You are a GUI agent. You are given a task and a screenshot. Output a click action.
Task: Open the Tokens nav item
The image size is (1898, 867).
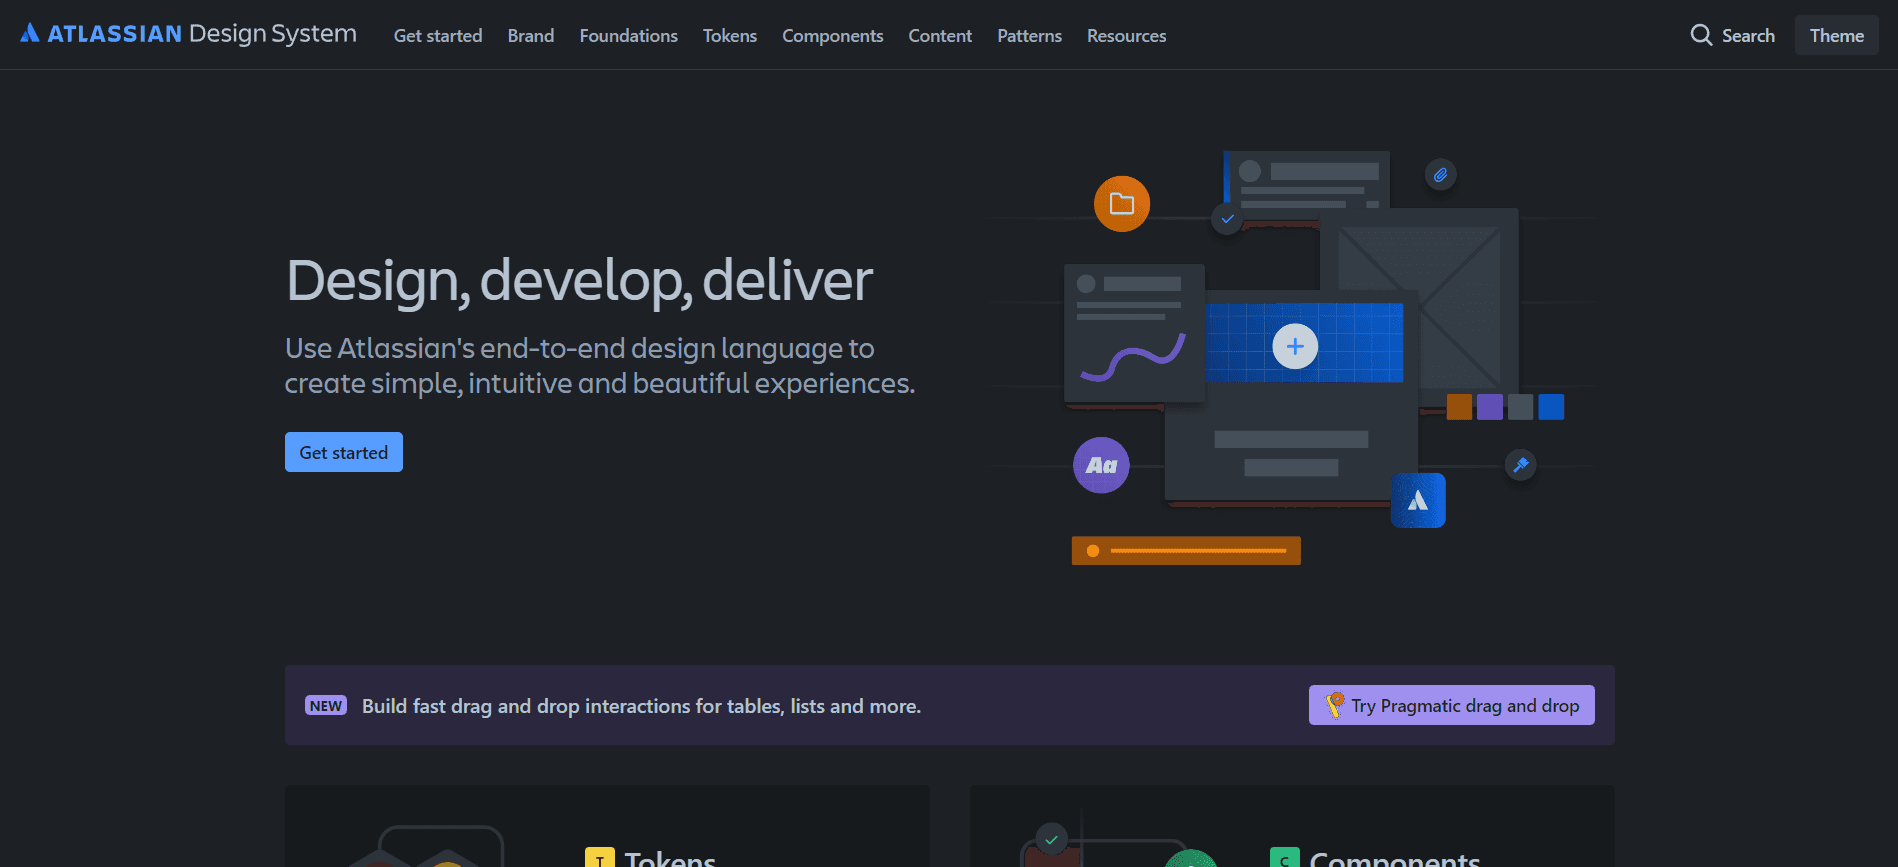pos(730,36)
